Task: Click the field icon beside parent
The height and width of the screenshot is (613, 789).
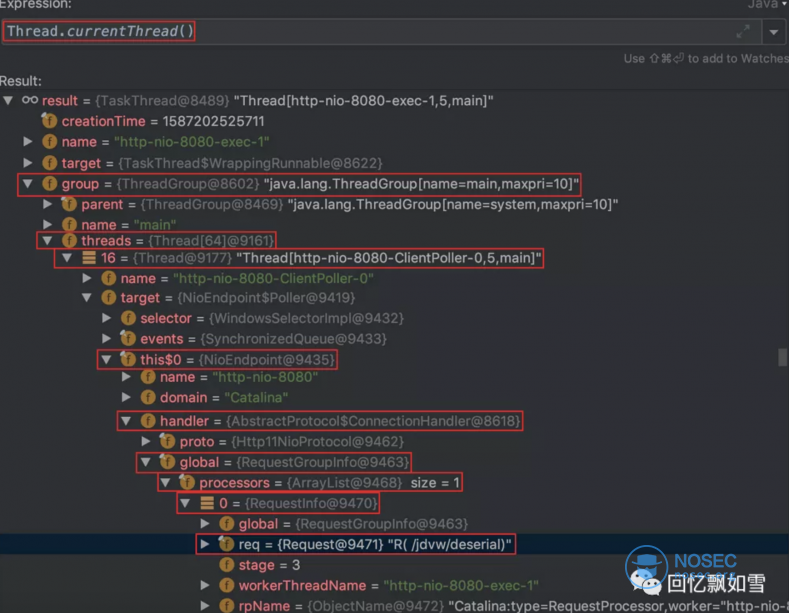Action: (x=69, y=204)
